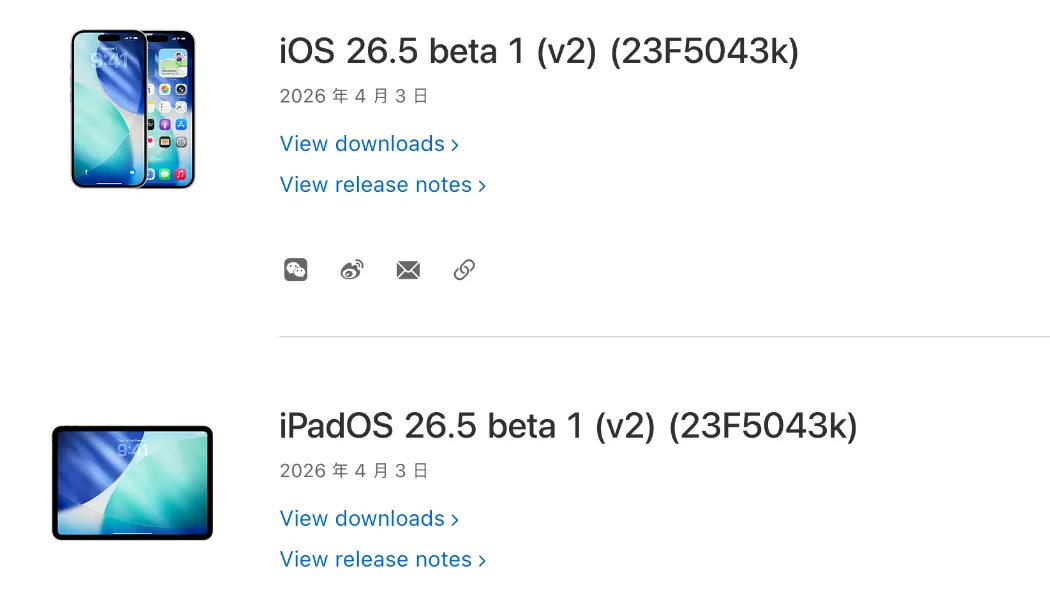Click chevron beside iOS View downloads
The height and width of the screenshot is (590, 1050).
click(455, 145)
